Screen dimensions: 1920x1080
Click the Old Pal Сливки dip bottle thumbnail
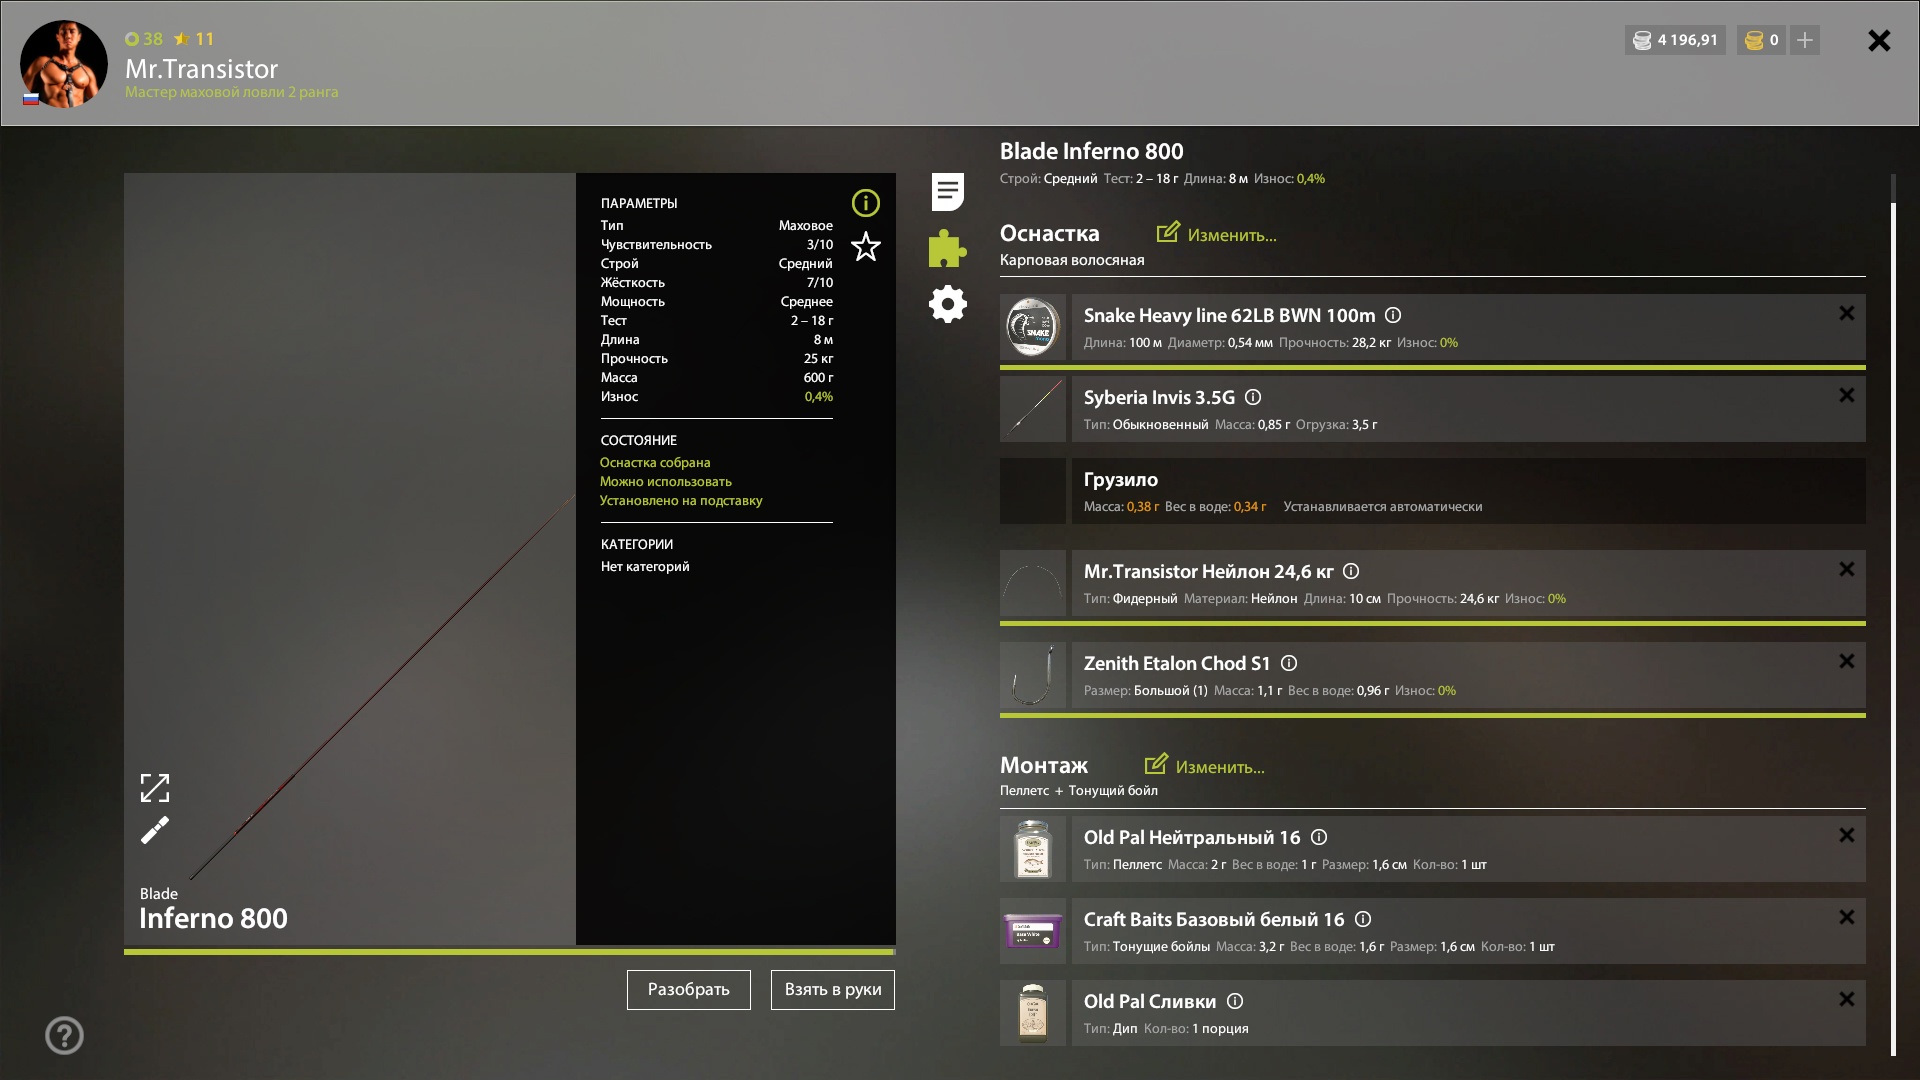pos(1033,1013)
